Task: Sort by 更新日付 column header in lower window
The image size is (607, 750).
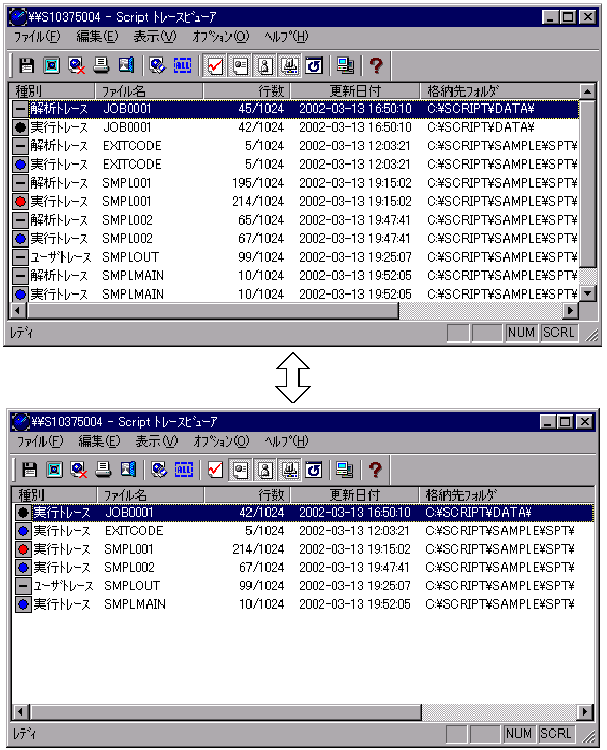Action: pos(354,495)
